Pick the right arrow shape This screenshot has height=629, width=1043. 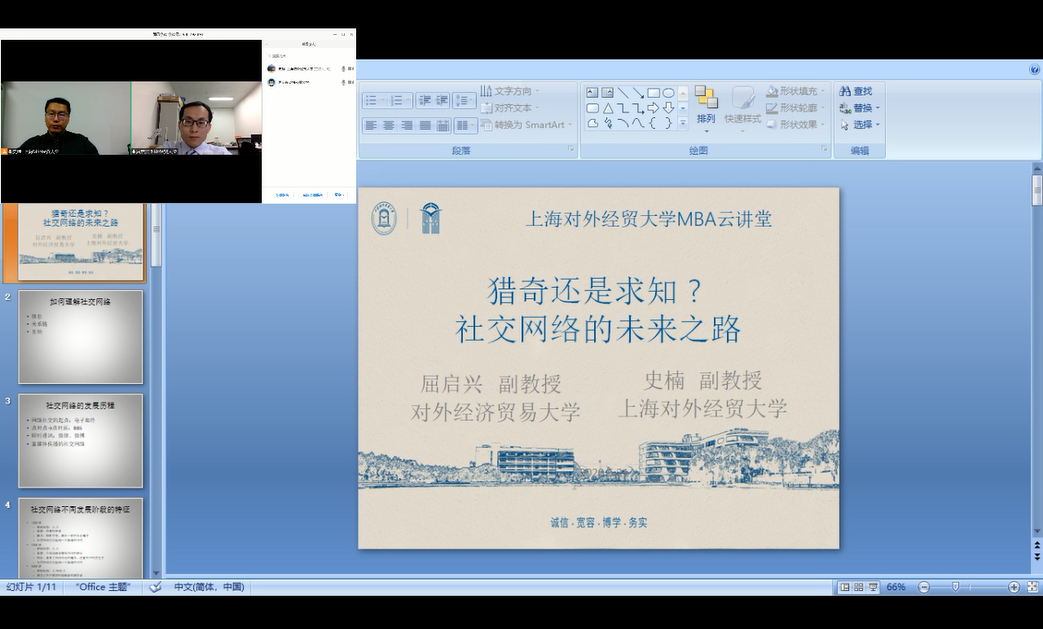coord(653,108)
